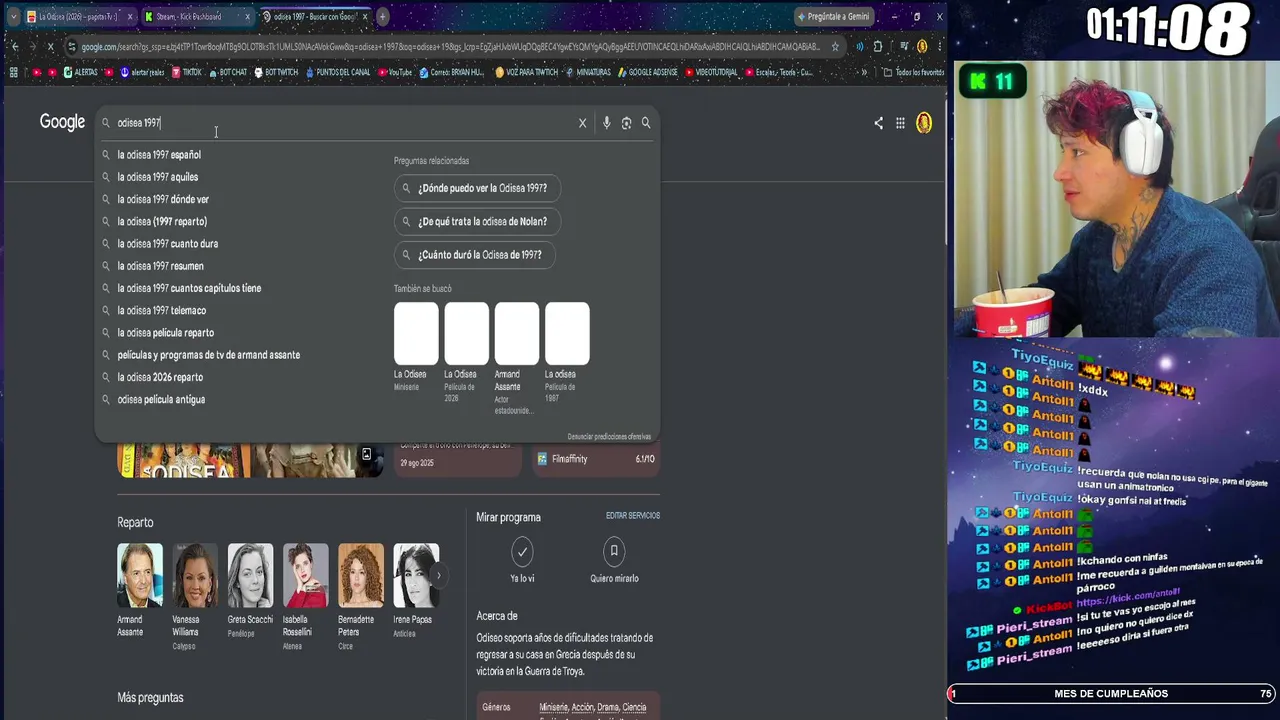Open a new browser tab
The image size is (1280, 720).
click(x=382, y=16)
